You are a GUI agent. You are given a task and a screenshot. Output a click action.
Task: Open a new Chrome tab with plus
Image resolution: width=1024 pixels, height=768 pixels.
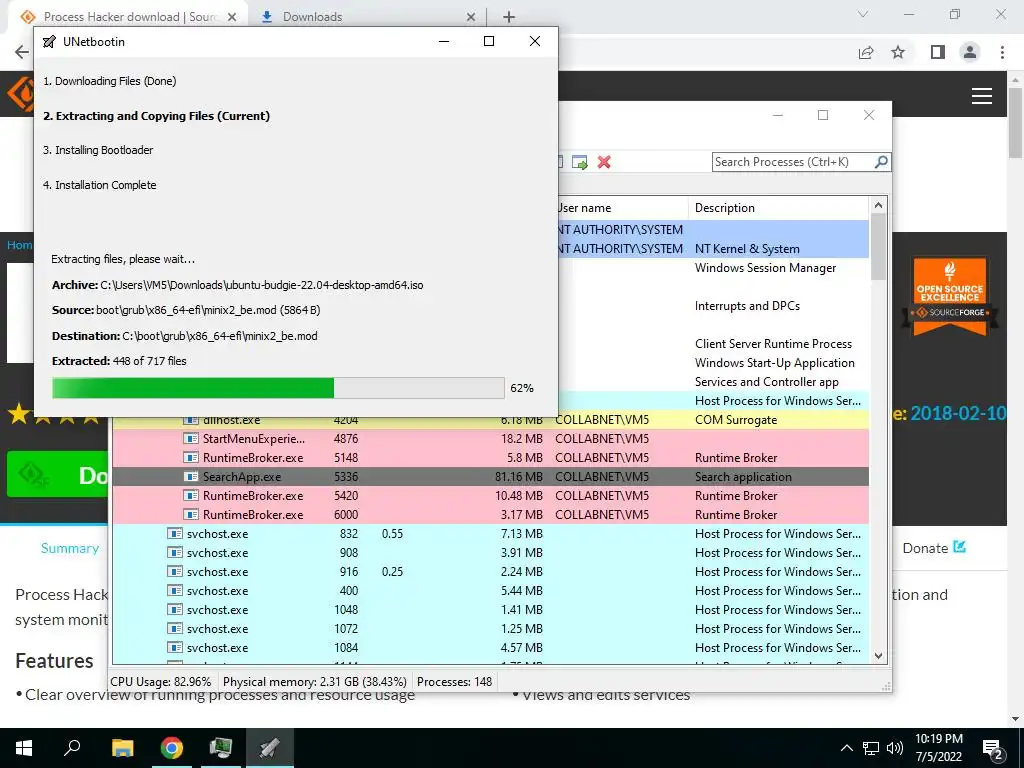509,17
